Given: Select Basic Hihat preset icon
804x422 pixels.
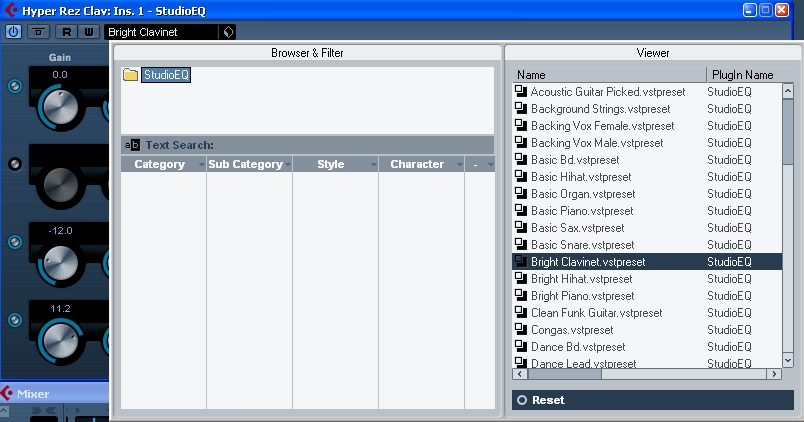Looking at the screenshot, I should 521,176.
